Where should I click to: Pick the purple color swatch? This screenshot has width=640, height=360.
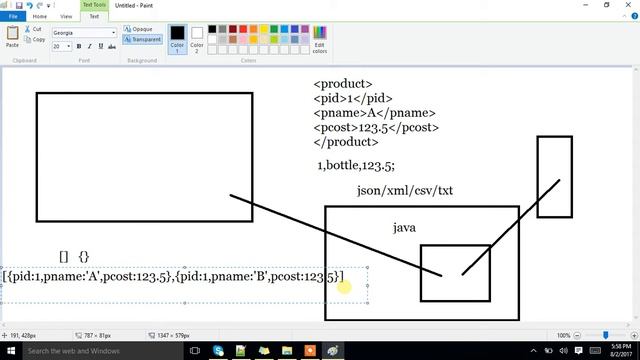305,29
